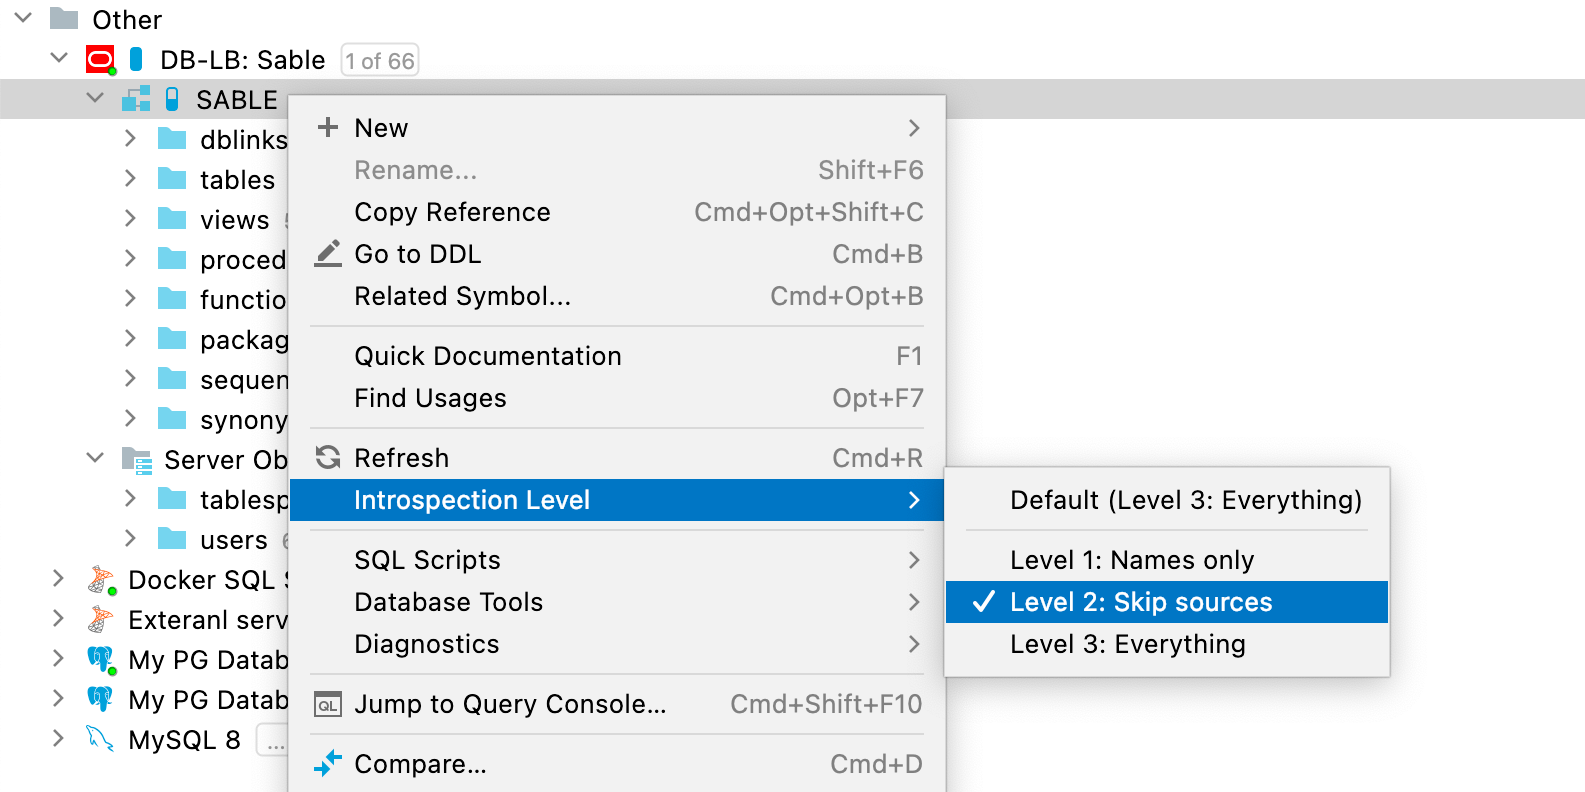The width and height of the screenshot is (1585, 792).
Task: Click the Docker SQL Server data source icon
Action: pos(100,580)
